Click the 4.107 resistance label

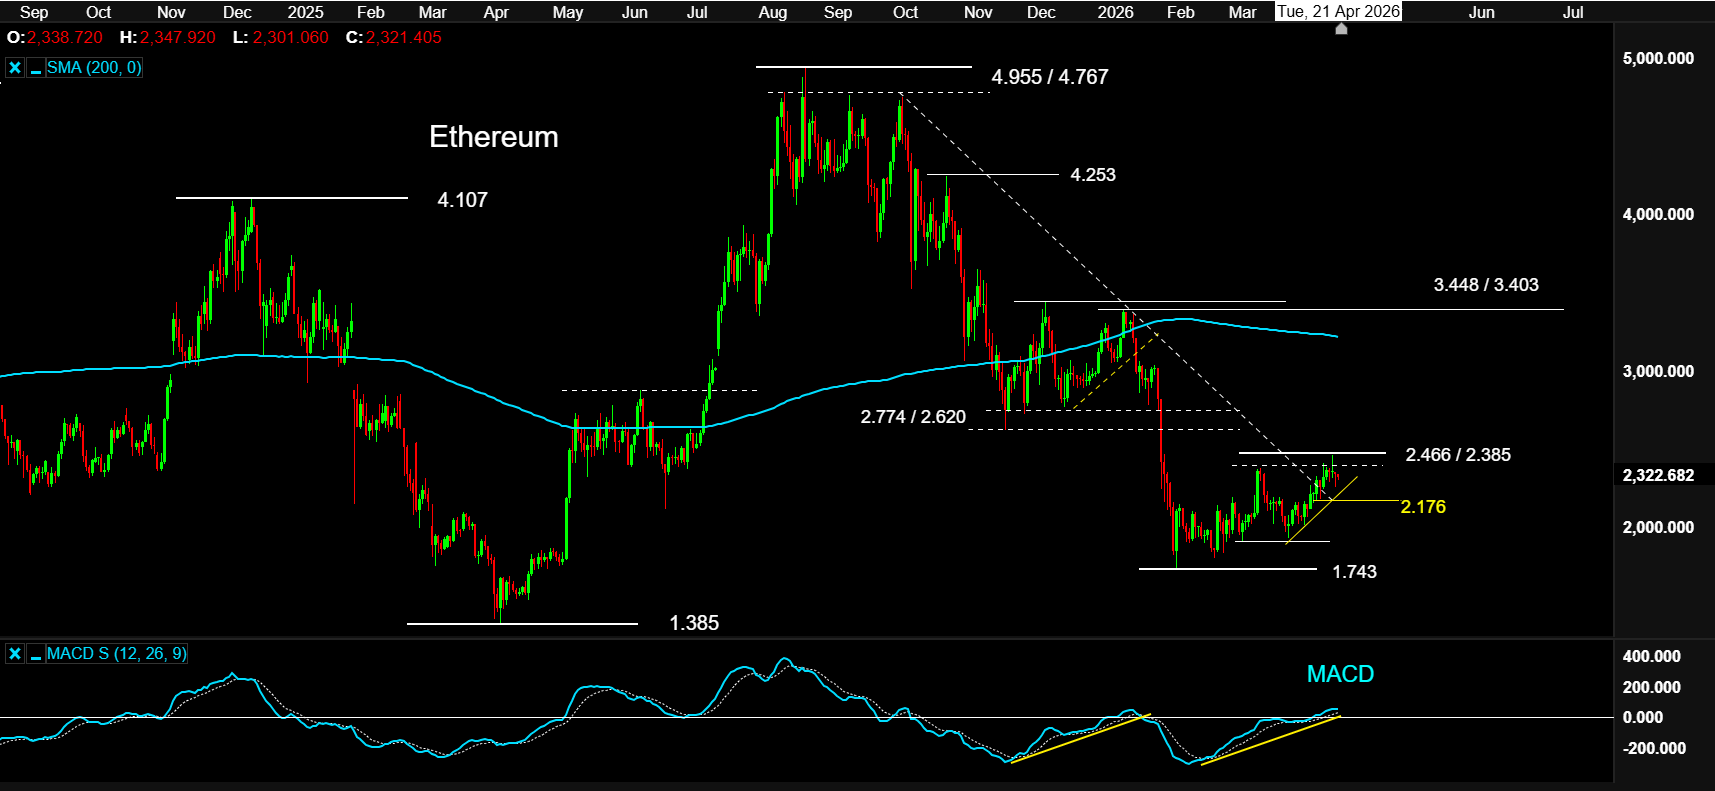[462, 200]
